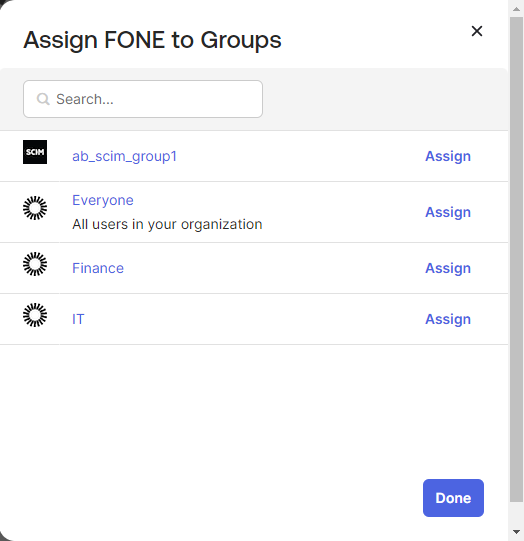This screenshot has height=541, width=524.
Task: Click the scrollbar down arrow
Action: 516,532
